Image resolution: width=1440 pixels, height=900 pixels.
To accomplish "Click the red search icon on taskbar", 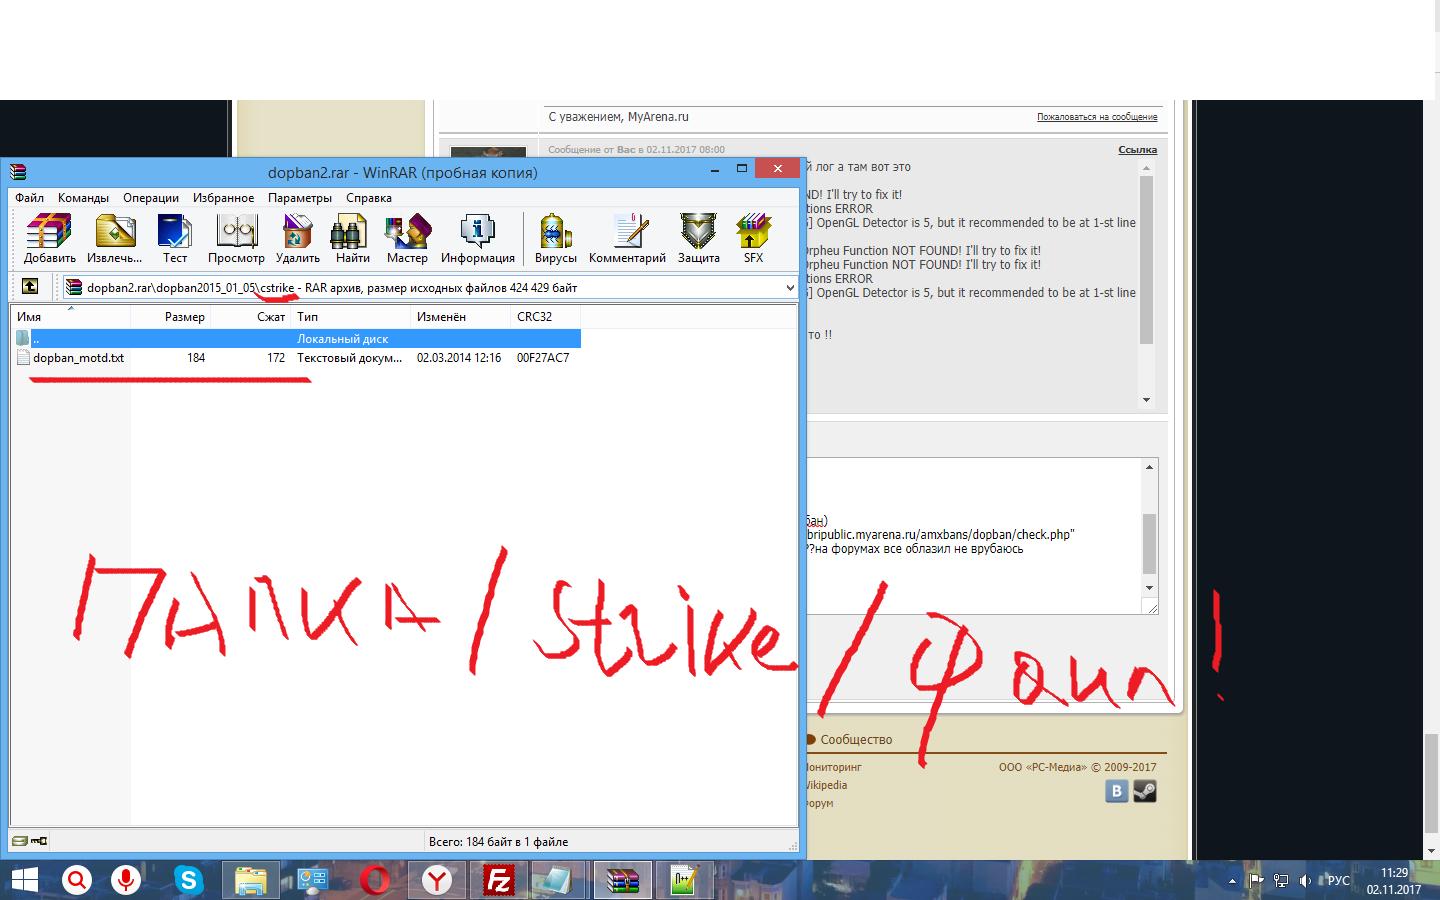I will pos(76,881).
